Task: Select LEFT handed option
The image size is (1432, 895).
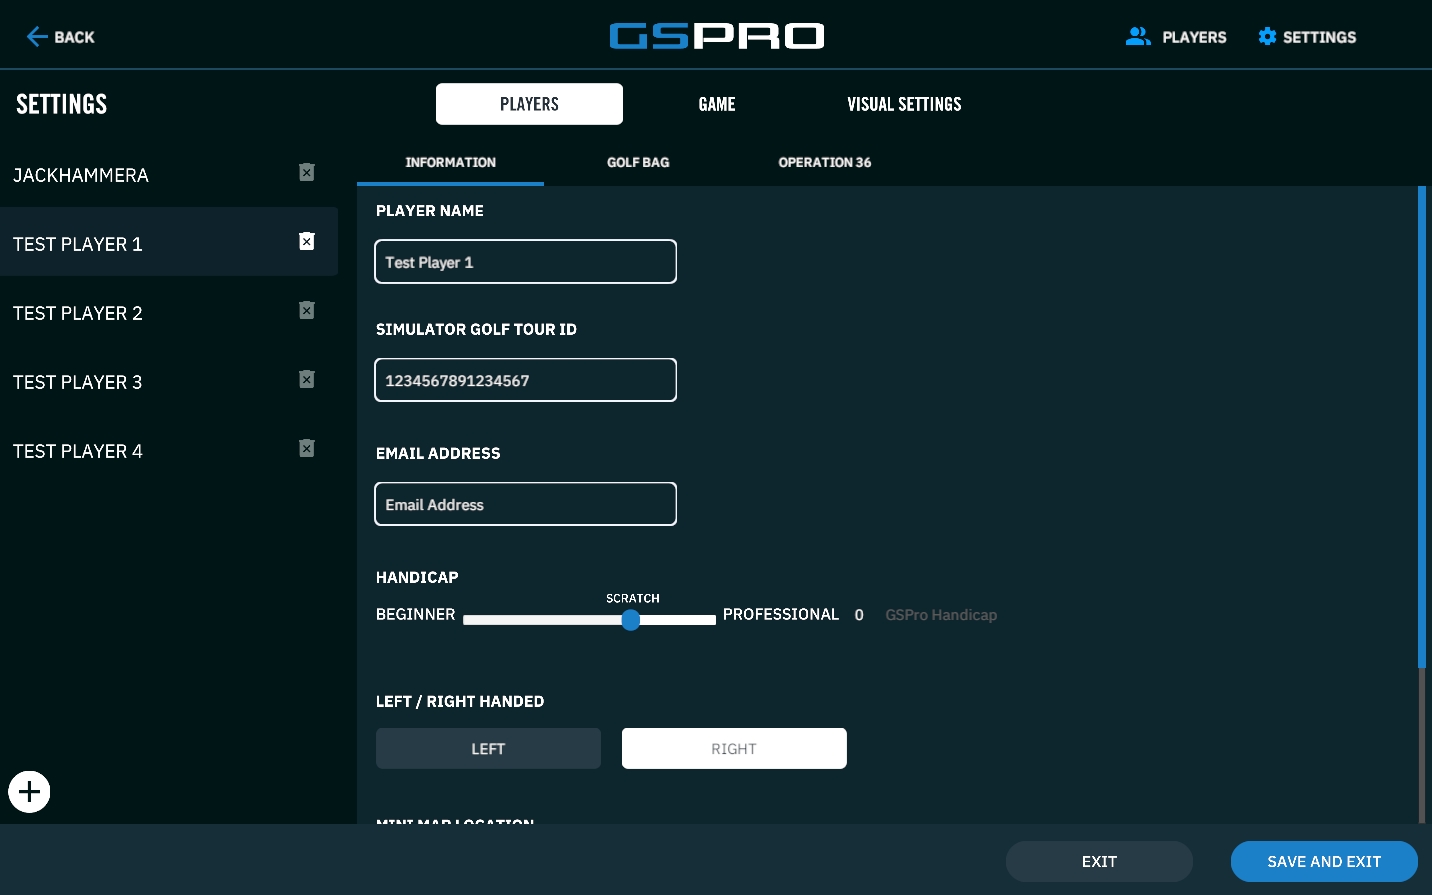Action: tap(488, 749)
